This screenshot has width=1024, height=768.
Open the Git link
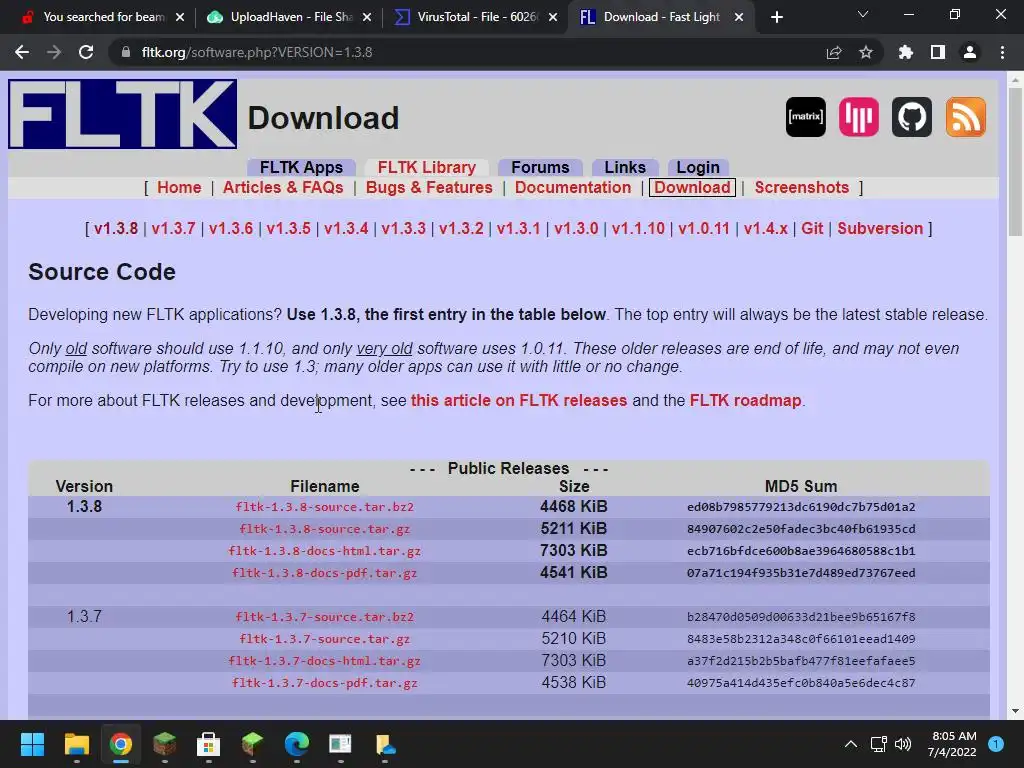pyautogui.click(x=812, y=229)
